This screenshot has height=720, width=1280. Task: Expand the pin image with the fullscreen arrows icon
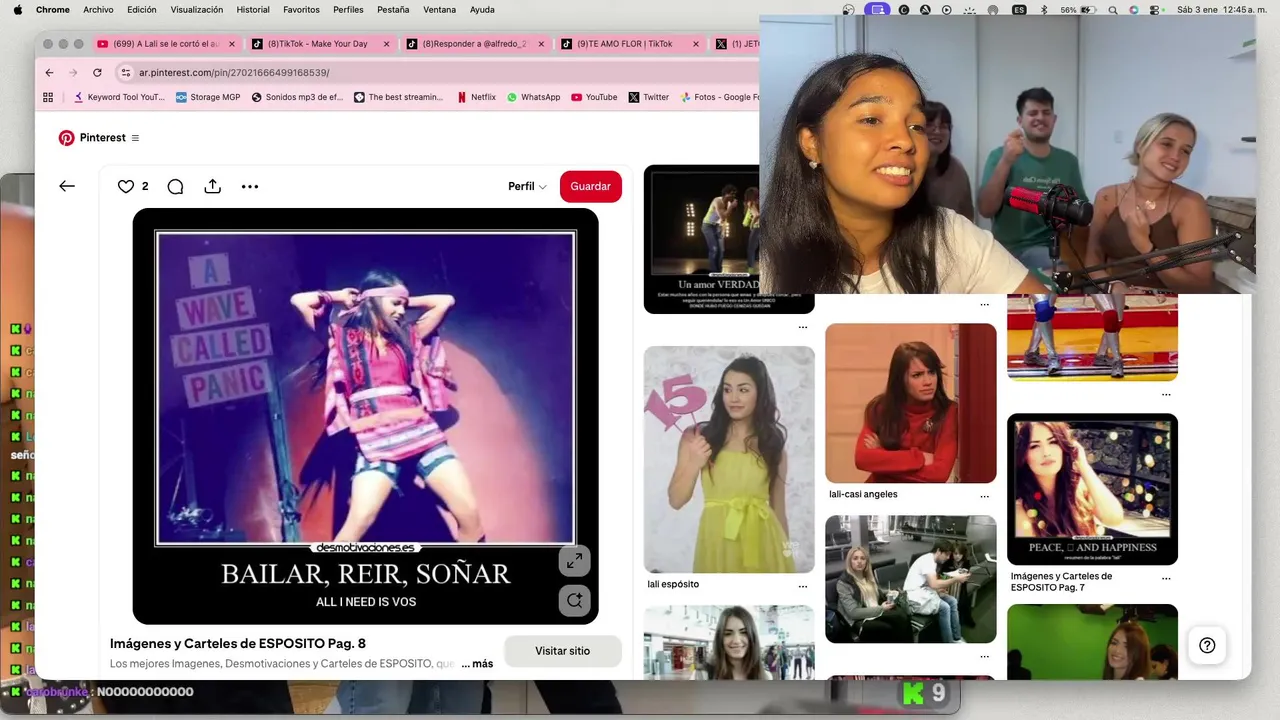click(574, 562)
